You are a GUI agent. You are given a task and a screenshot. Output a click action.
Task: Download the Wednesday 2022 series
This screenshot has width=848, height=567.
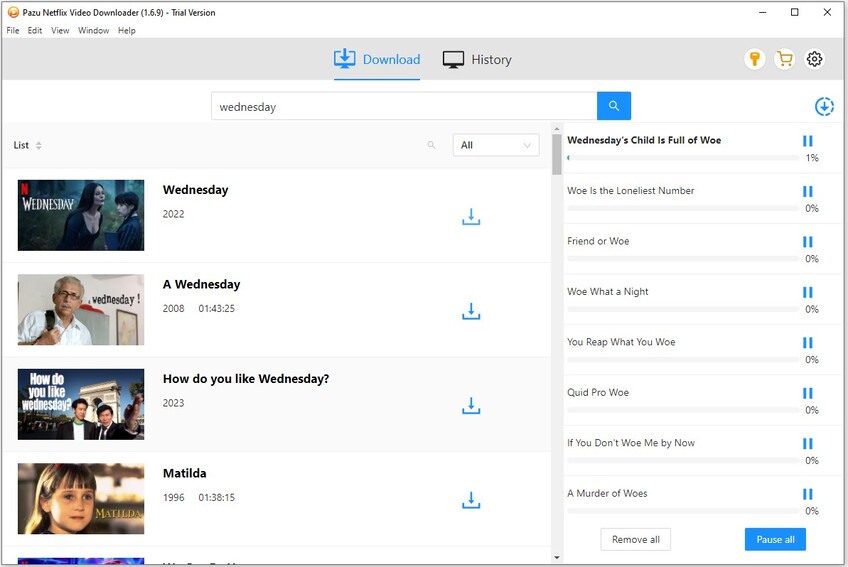click(x=471, y=217)
